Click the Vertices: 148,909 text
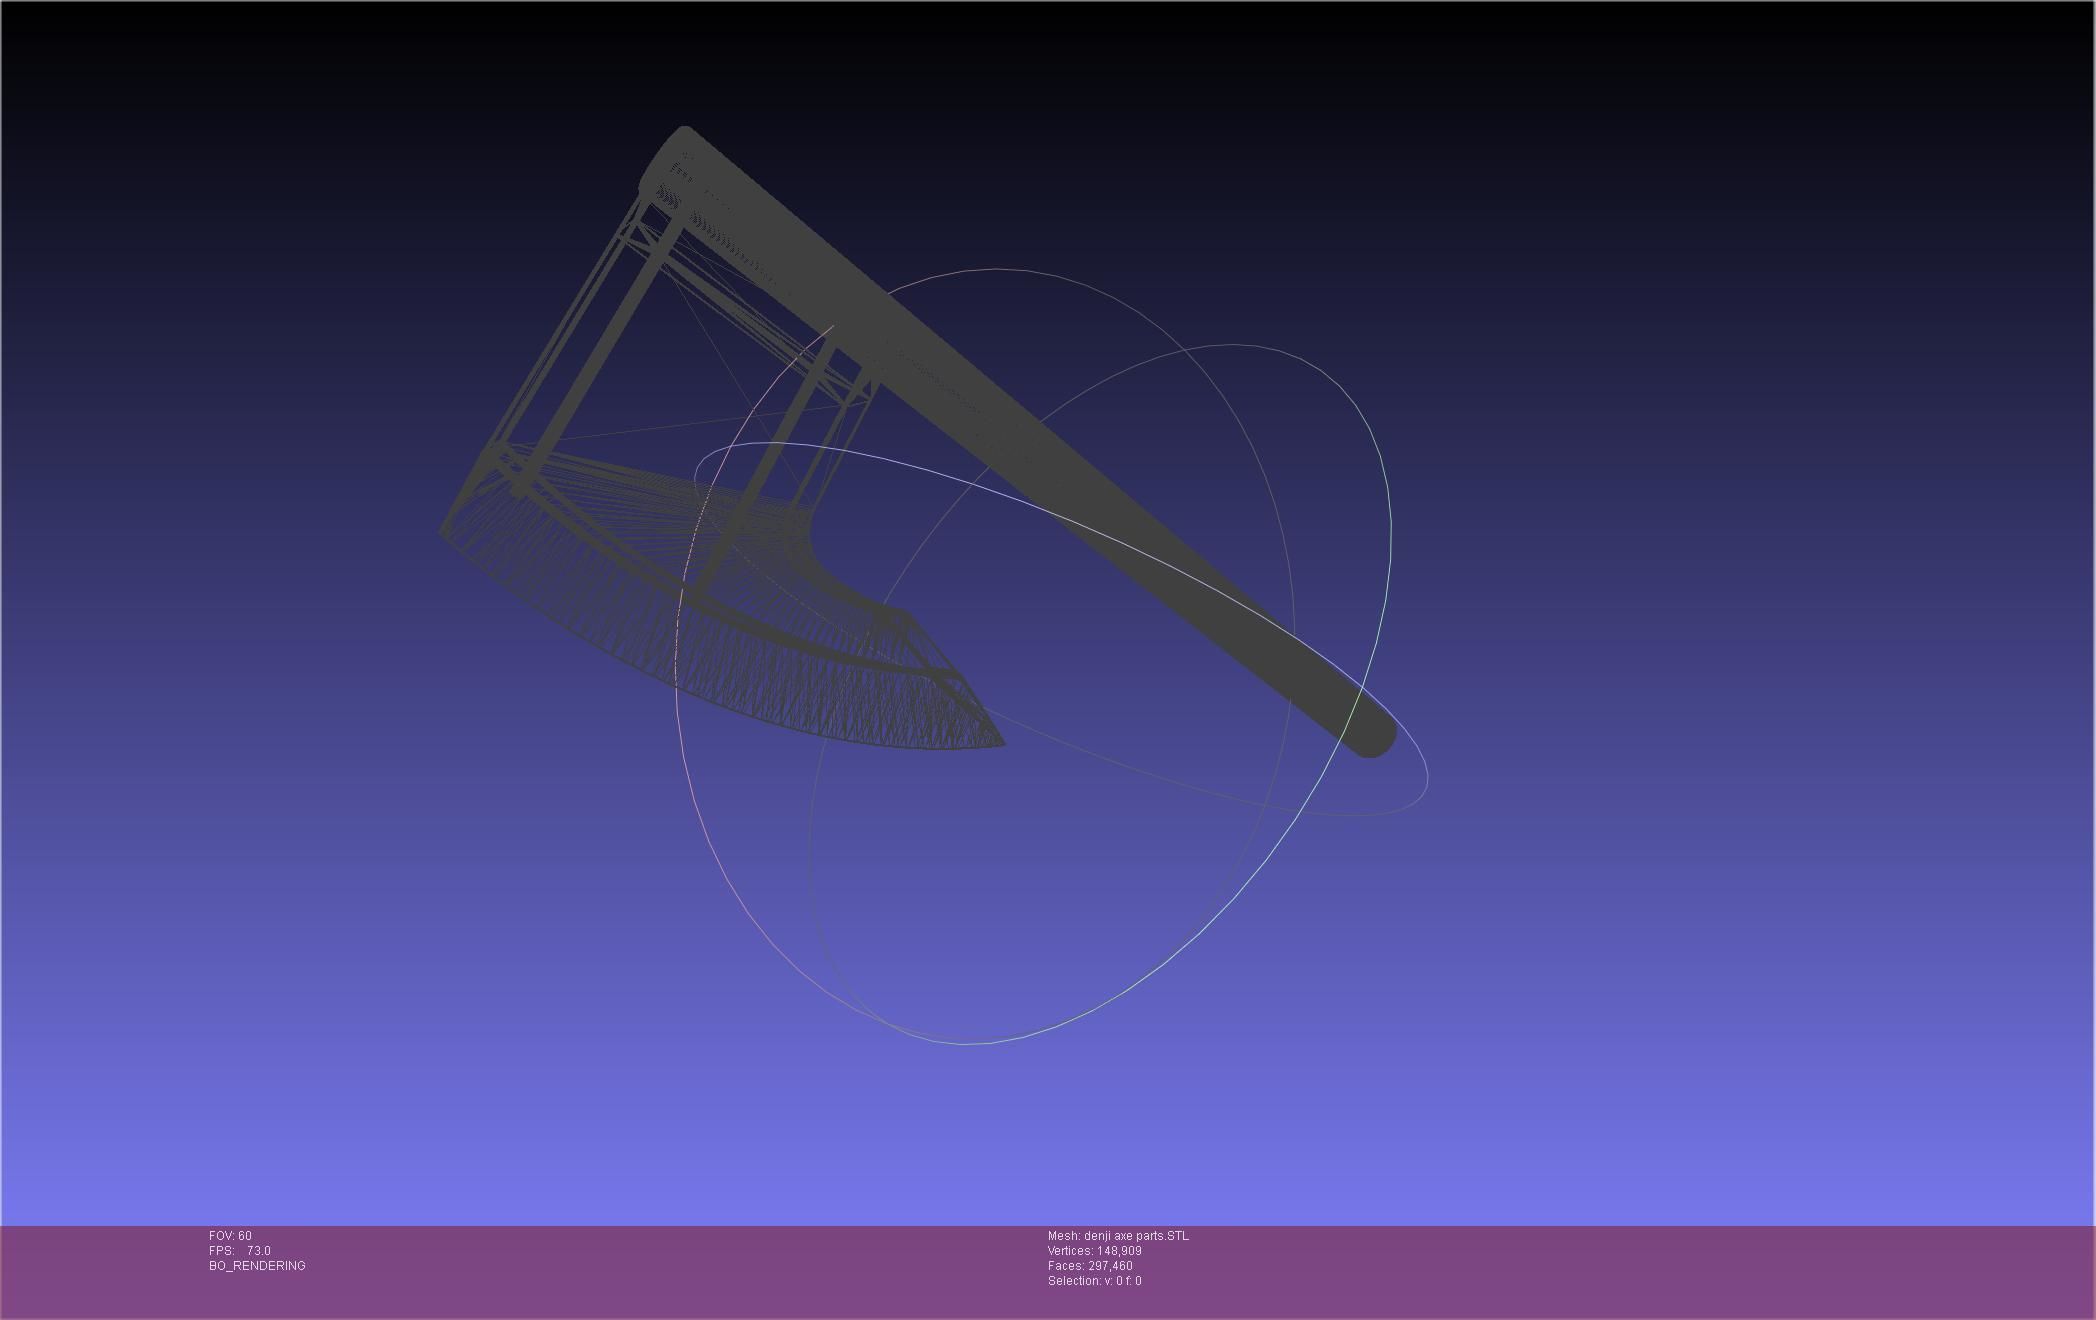The height and width of the screenshot is (1320, 2096). tap(1094, 1251)
